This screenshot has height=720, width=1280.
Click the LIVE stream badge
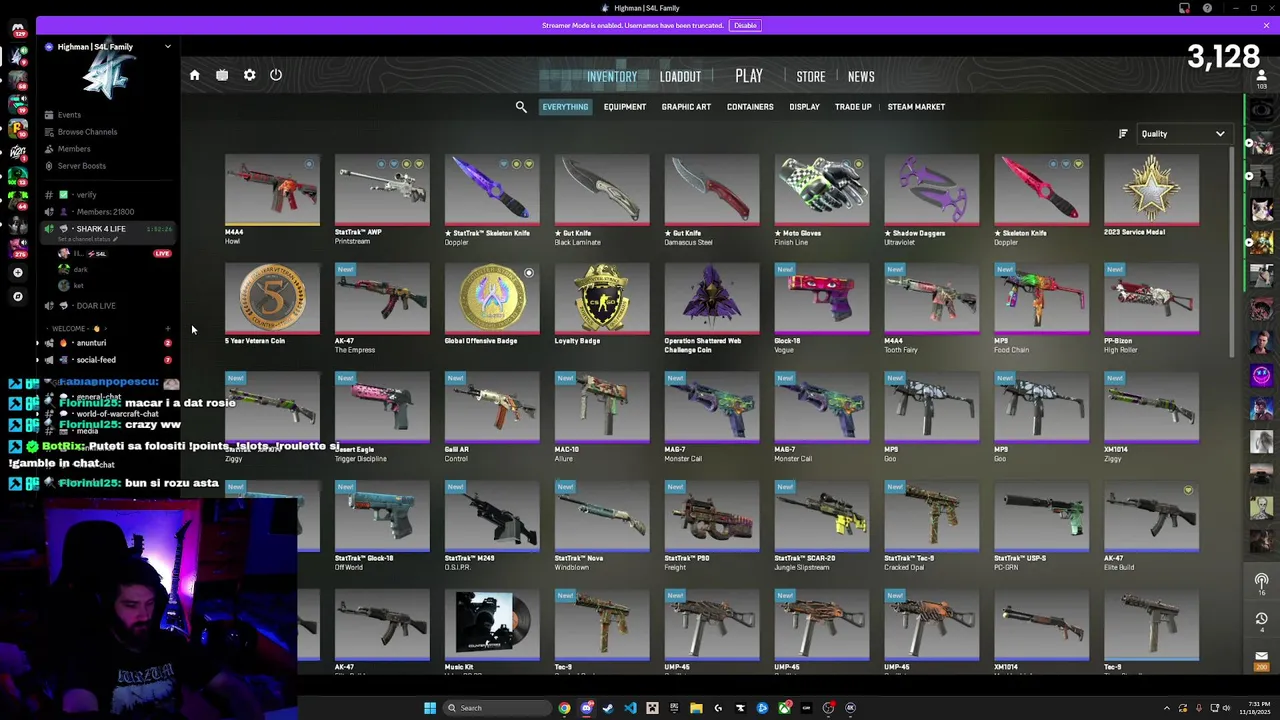tap(162, 254)
